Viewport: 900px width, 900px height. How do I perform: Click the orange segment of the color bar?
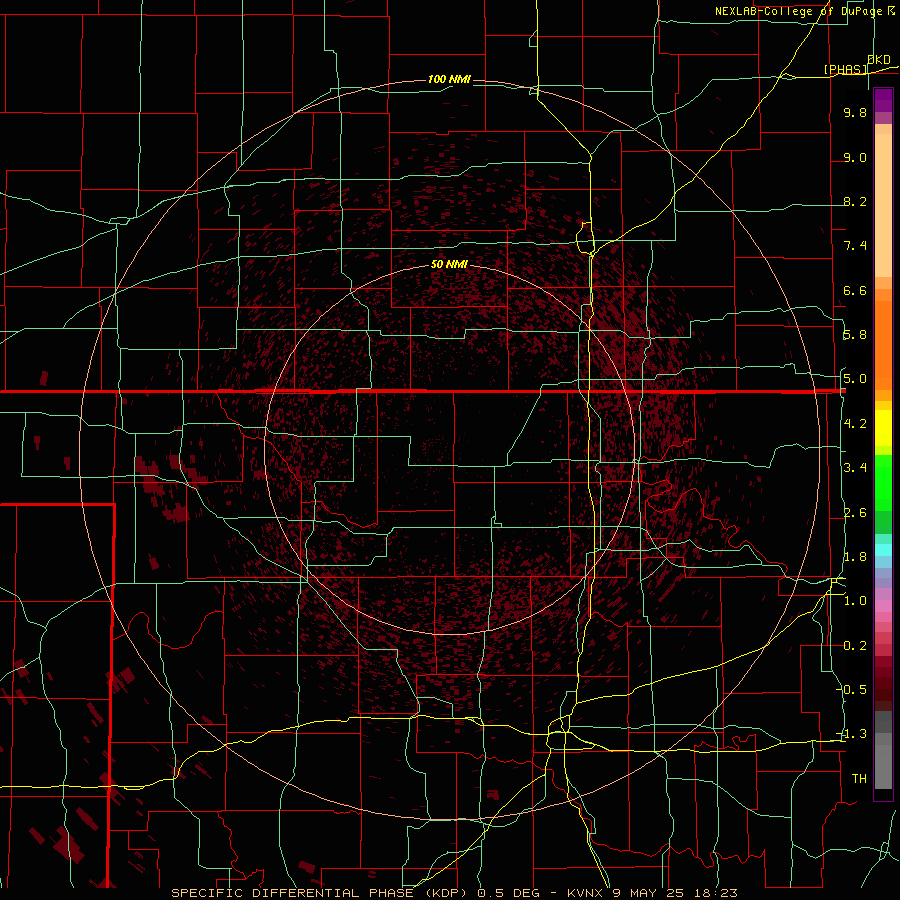(x=883, y=344)
